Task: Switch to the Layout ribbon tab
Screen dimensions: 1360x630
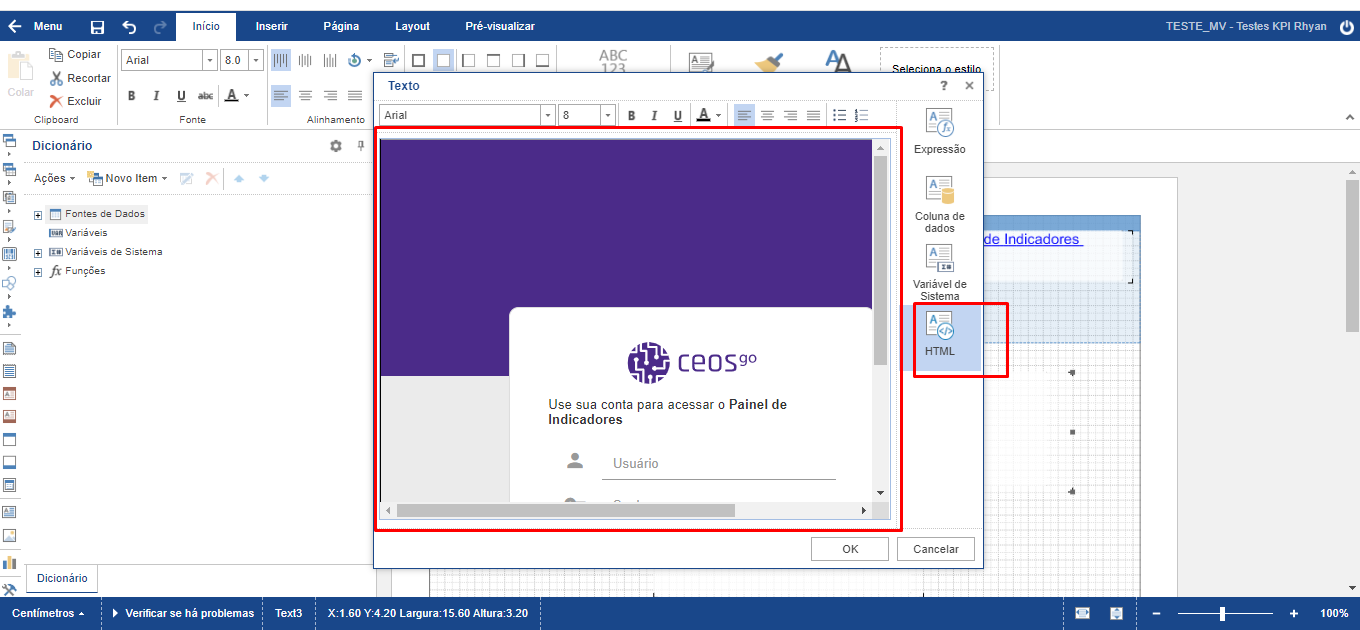Action: [x=412, y=26]
